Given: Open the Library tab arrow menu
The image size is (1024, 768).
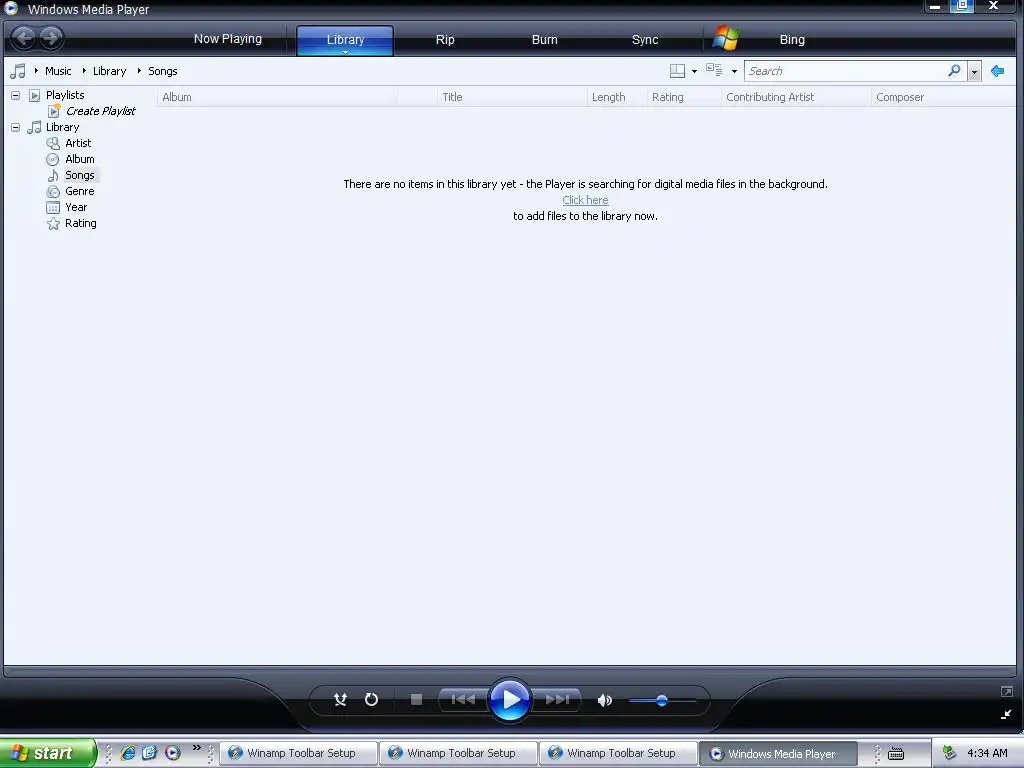Looking at the screenshot, I should coord(345,52).
